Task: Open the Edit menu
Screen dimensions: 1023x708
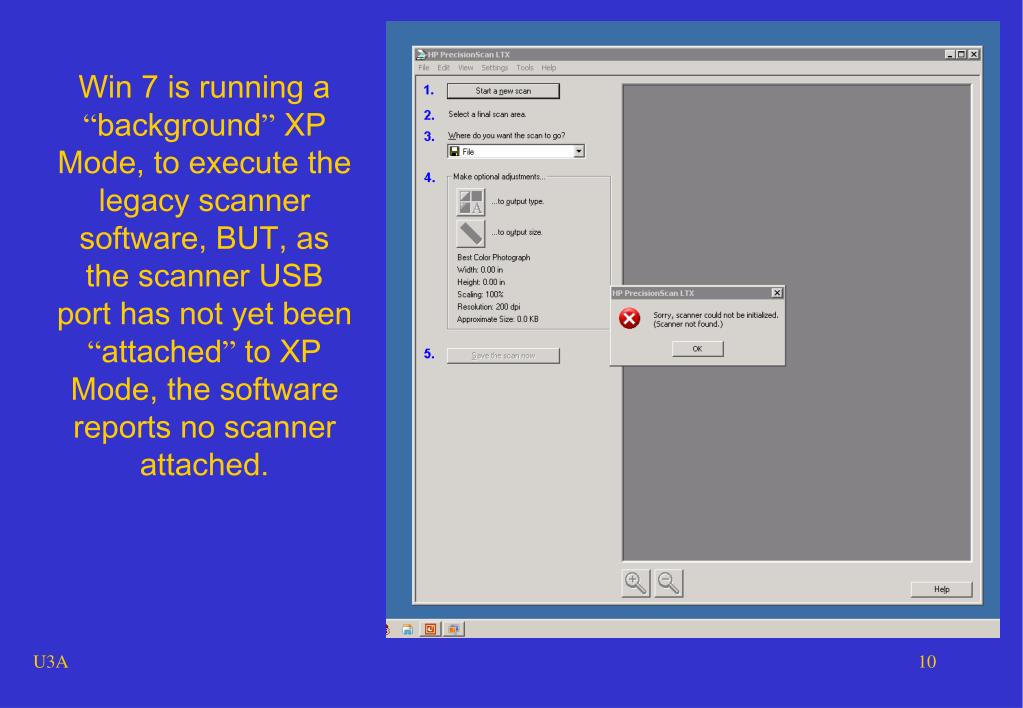Action: point(444,68)
